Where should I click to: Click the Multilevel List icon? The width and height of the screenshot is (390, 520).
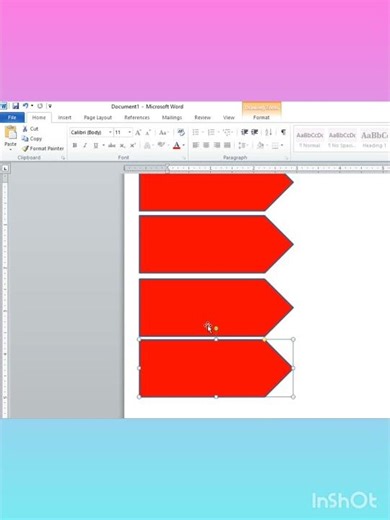point(227,132)
